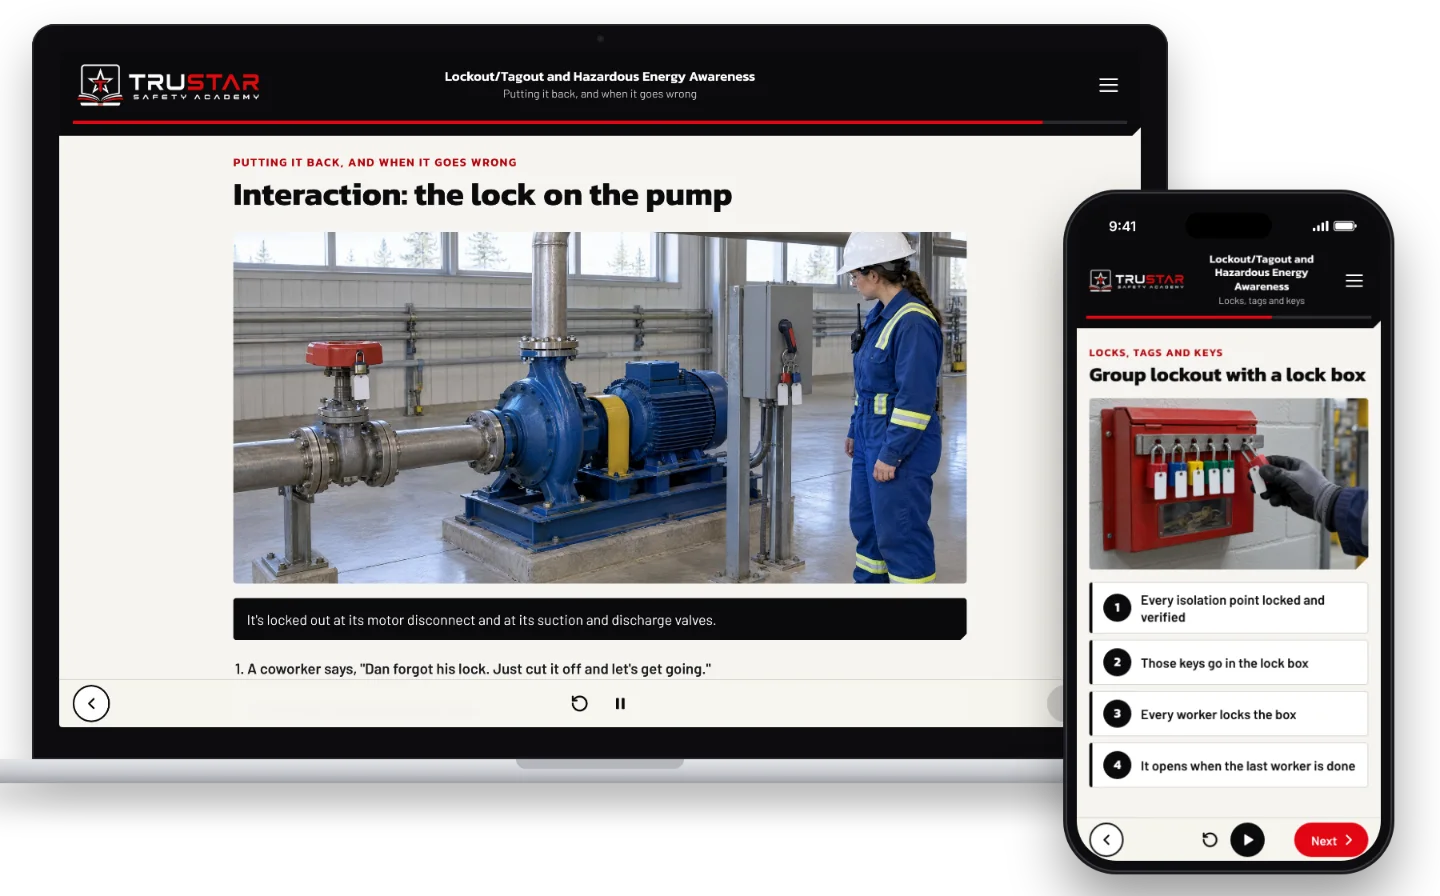Pause the laptop lesson playback
The width and height of the screenshot is (1440, 896).
(x=620, y=703)
